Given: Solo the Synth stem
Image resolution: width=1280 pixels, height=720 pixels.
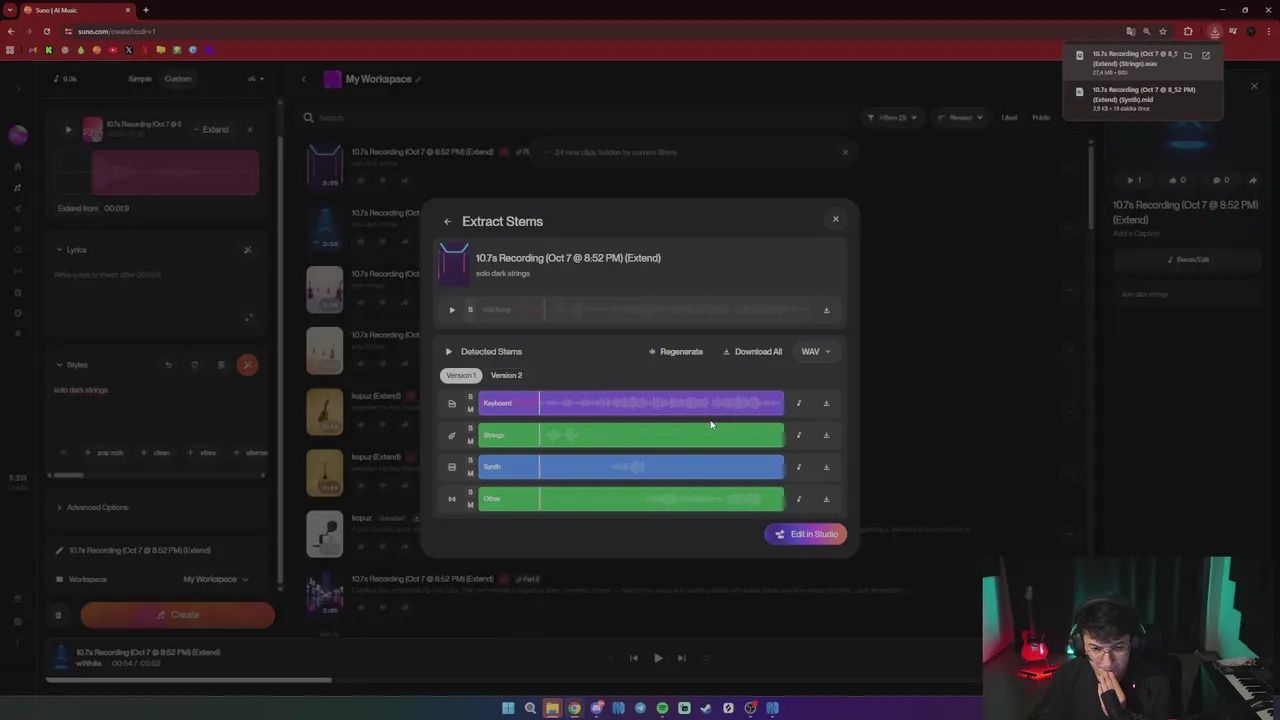Looking at the screenshot, I should pos(470,461).
